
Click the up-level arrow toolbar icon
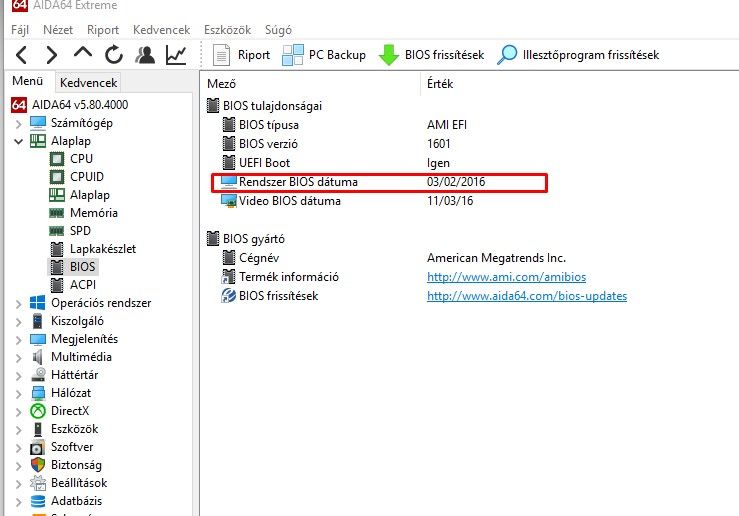pyautogui.click(x=83, y=53)
